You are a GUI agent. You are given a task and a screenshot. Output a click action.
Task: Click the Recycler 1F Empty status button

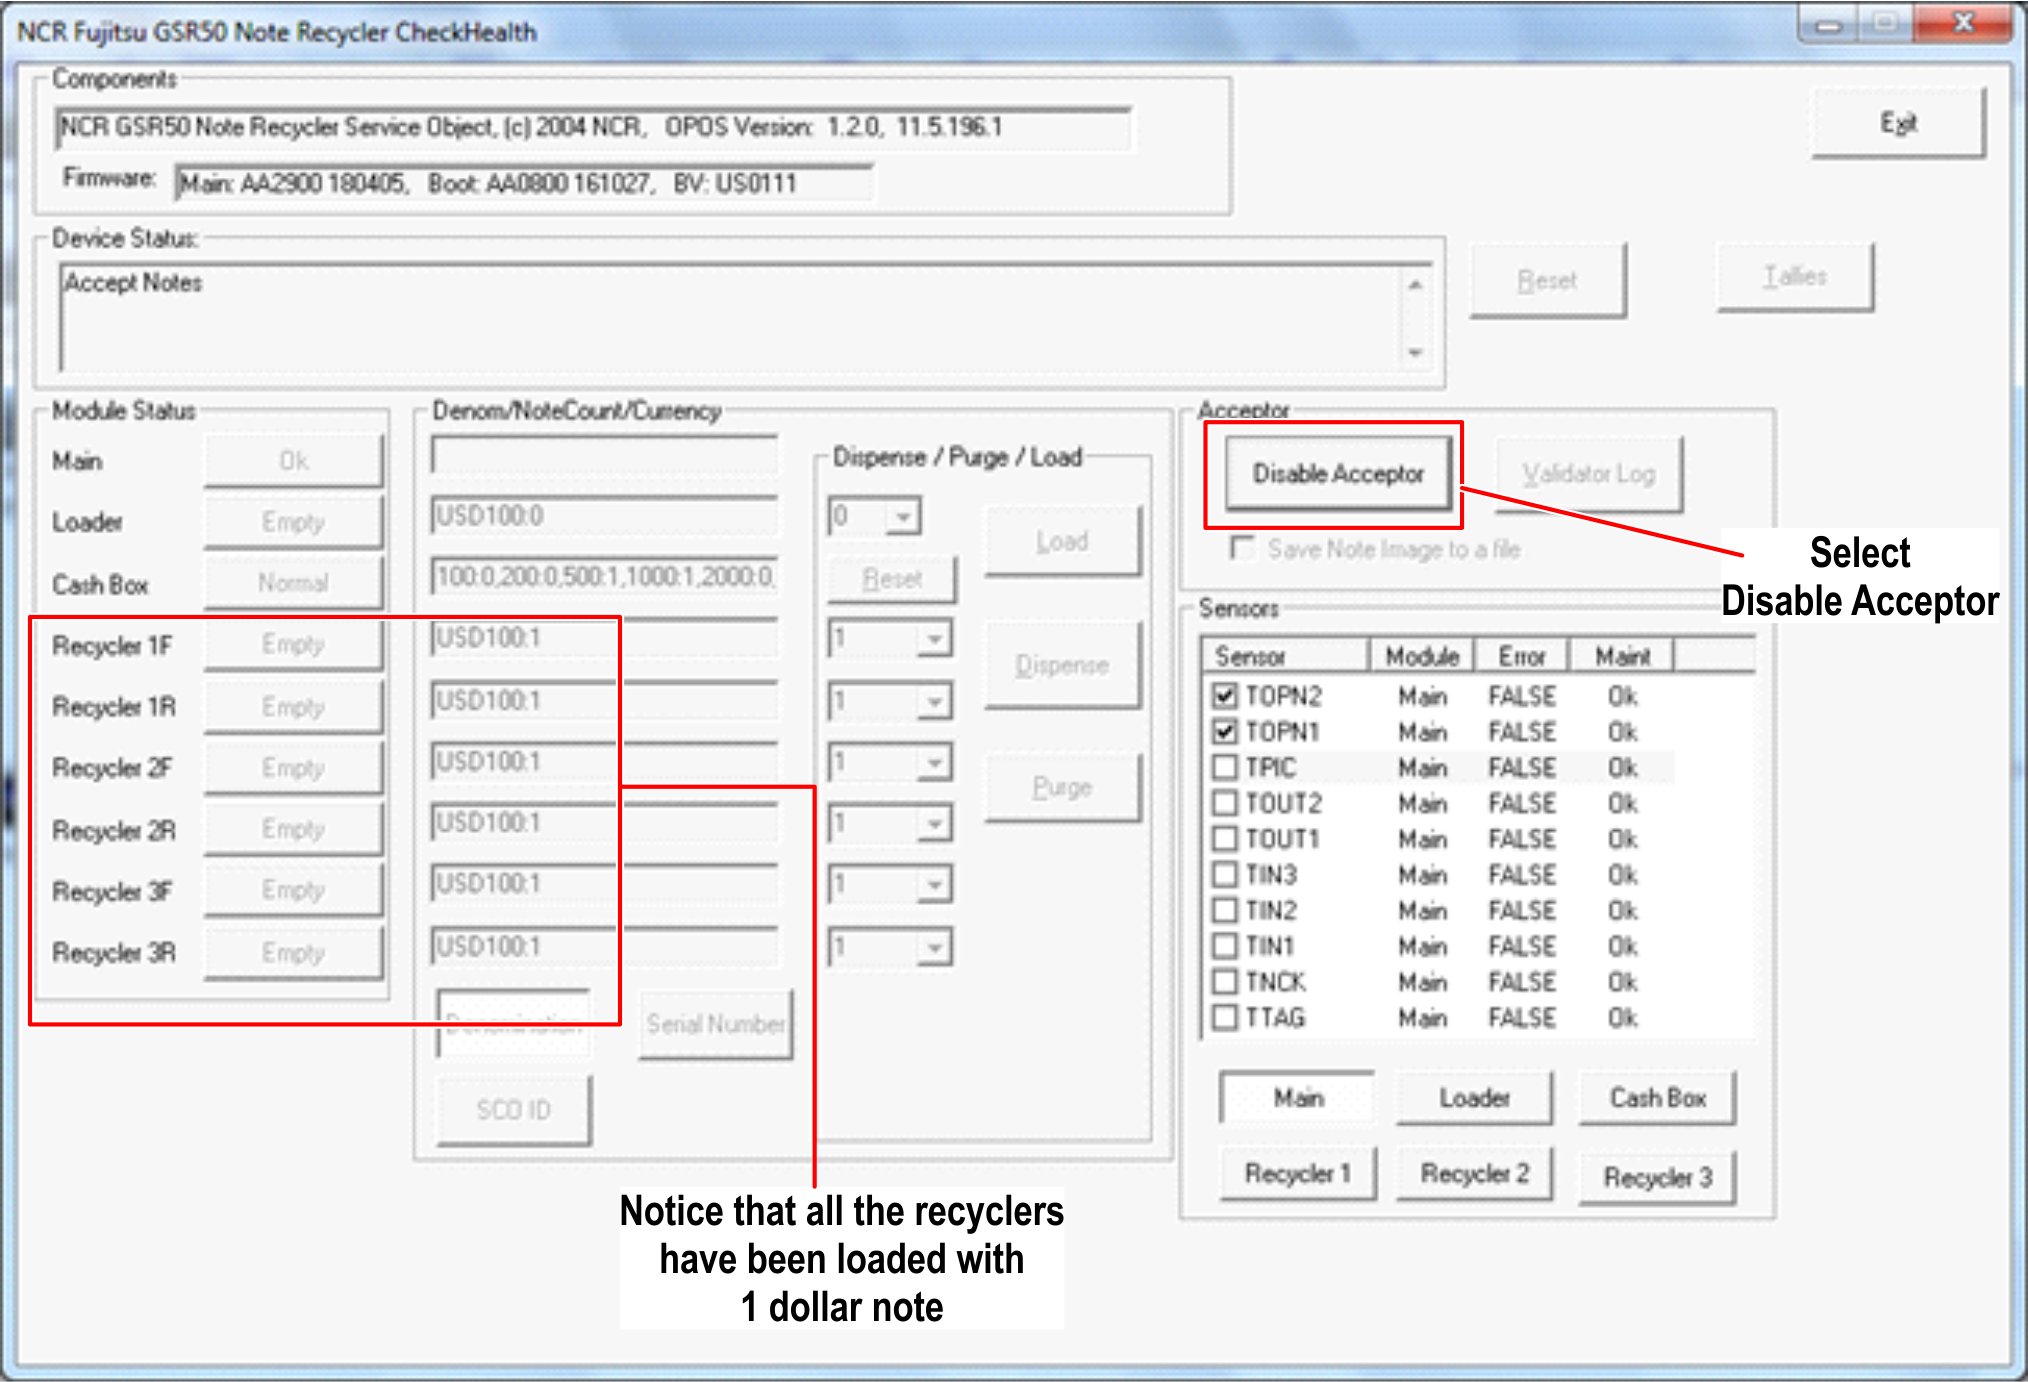294,644
